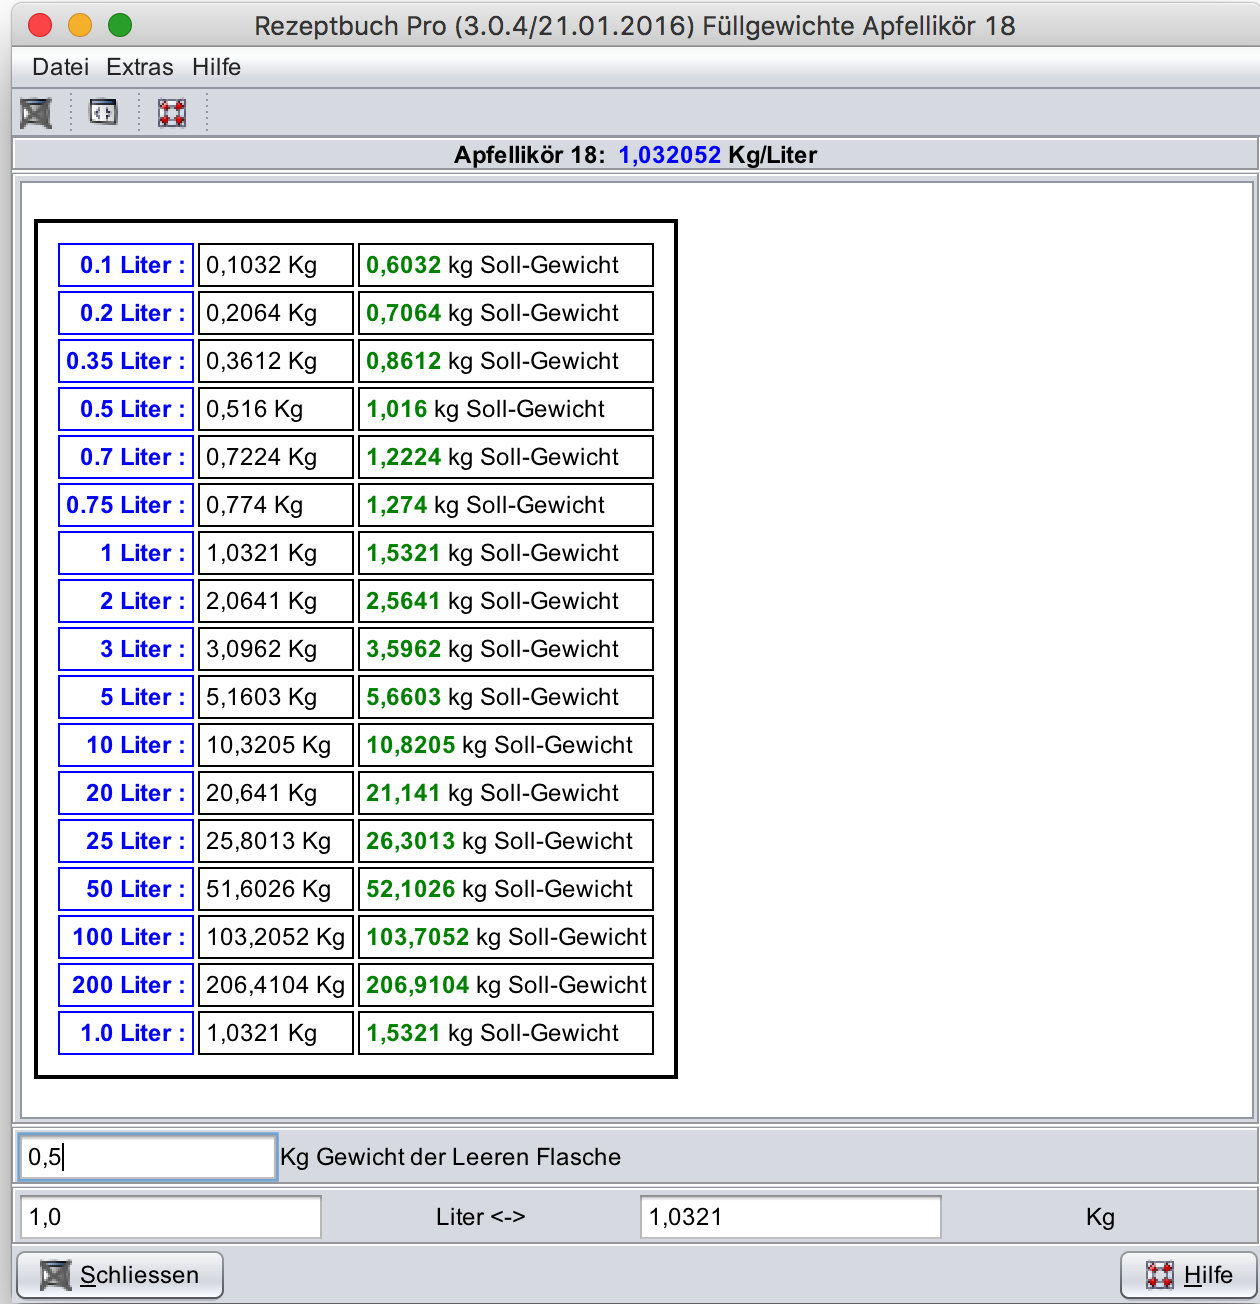Screen dimensions: 1260x1304
Task: Click the second toolbar window icon
Action: click(103, 112)
